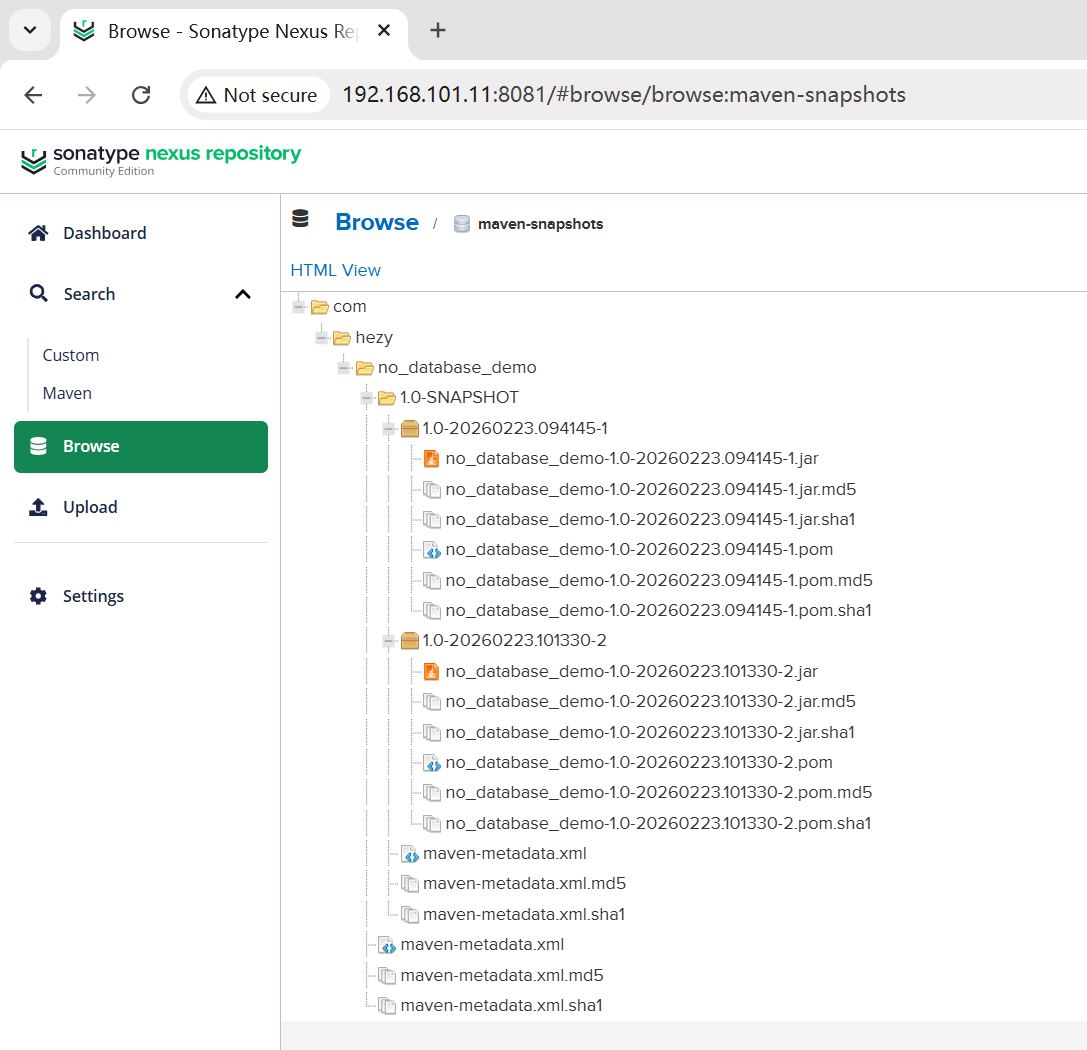Reload the page with the refresh button
This screenshot has height=1050, width=1087.
(141, 95)
